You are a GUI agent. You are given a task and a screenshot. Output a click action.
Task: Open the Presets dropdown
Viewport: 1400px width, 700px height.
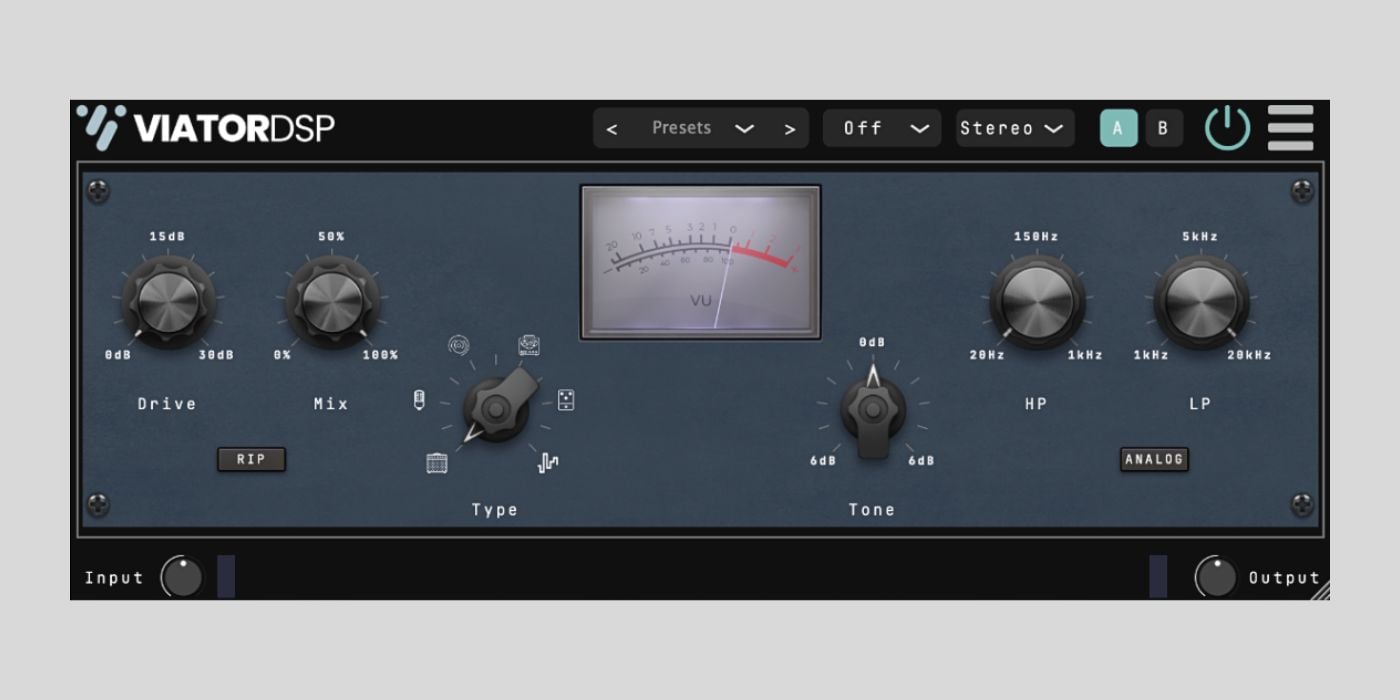(683, 128)
